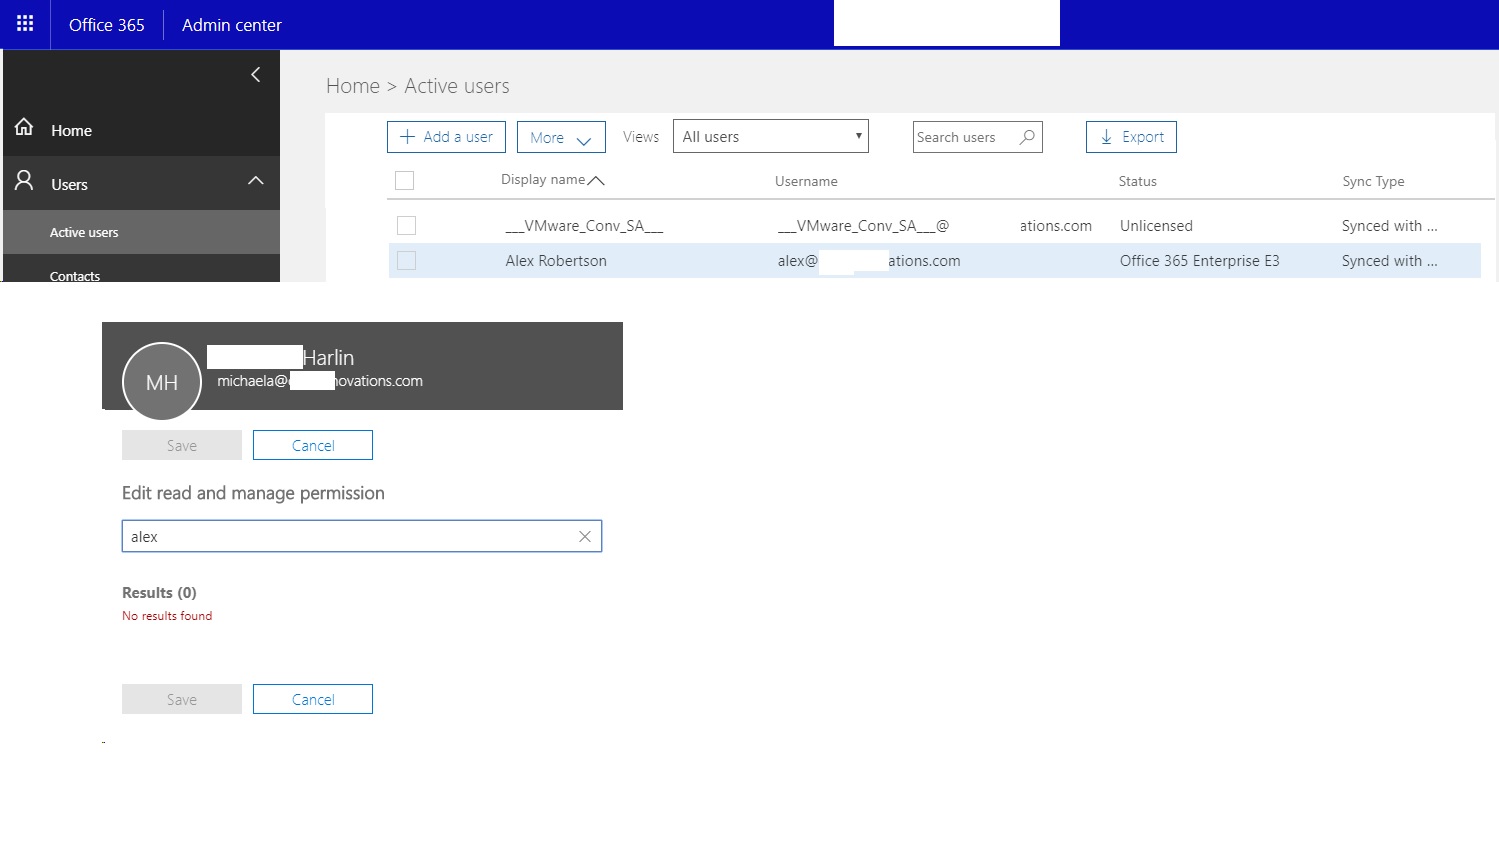Image resolution: width=1499 pixels, height=859 pixels.
Task: Open Active users in the sidebar
Action: coord(84,231)
